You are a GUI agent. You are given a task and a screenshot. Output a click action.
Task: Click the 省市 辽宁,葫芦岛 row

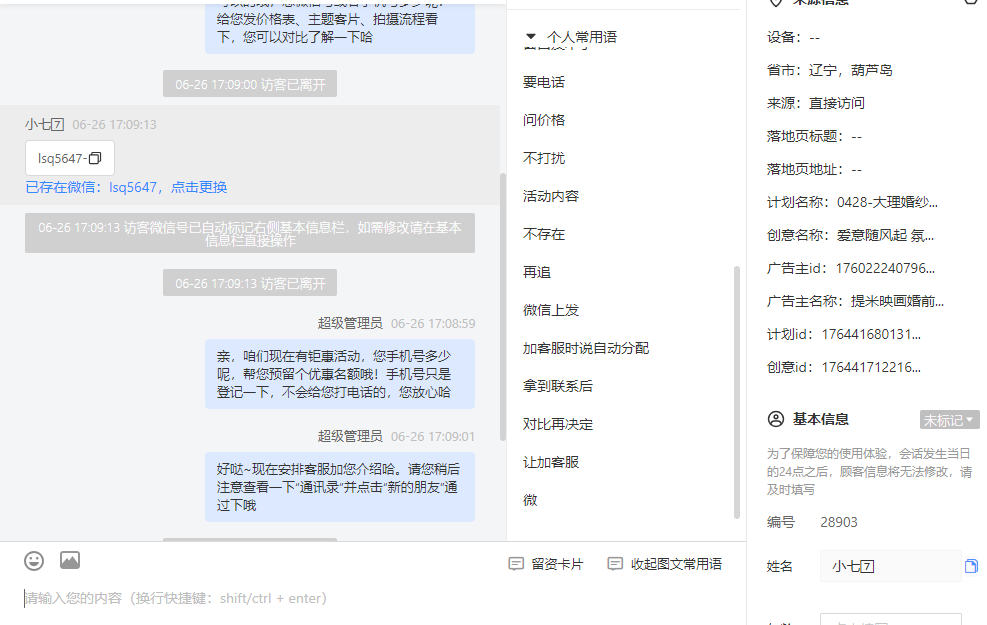[x=830, y=70]
